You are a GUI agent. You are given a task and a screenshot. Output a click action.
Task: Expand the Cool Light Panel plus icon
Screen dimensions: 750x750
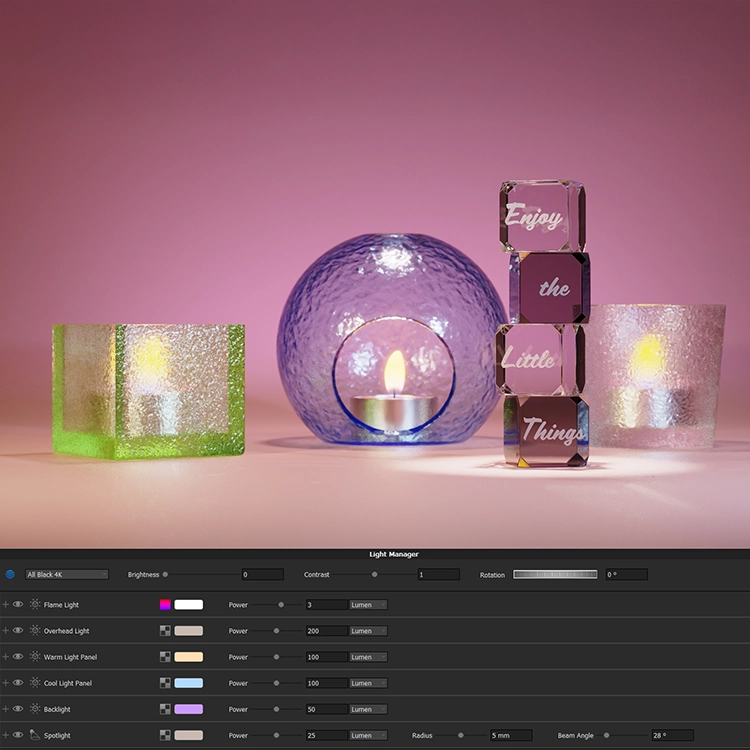click(6, 683)
